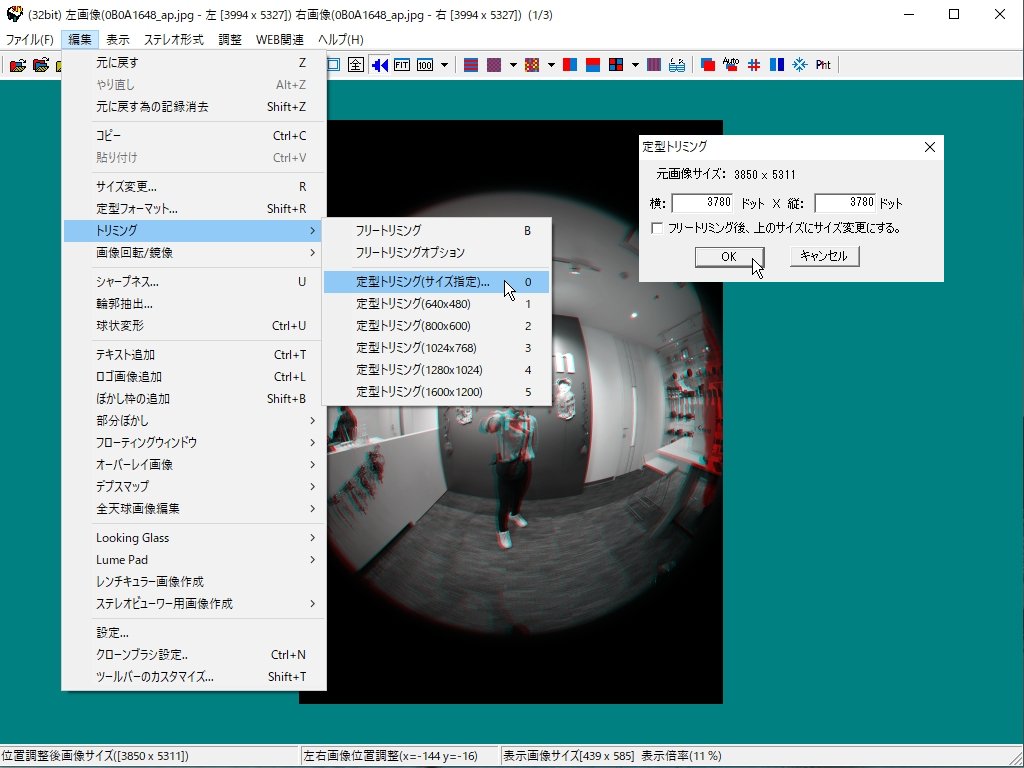This screenshot has width=1024, height=768.
Task: Open the 調整 menu
Action: (230, 40)
